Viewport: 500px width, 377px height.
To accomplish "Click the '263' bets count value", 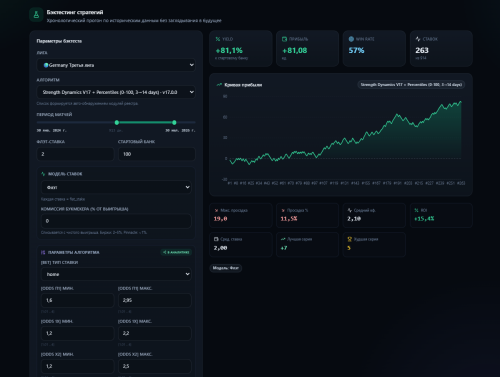I will coord(422,50).
